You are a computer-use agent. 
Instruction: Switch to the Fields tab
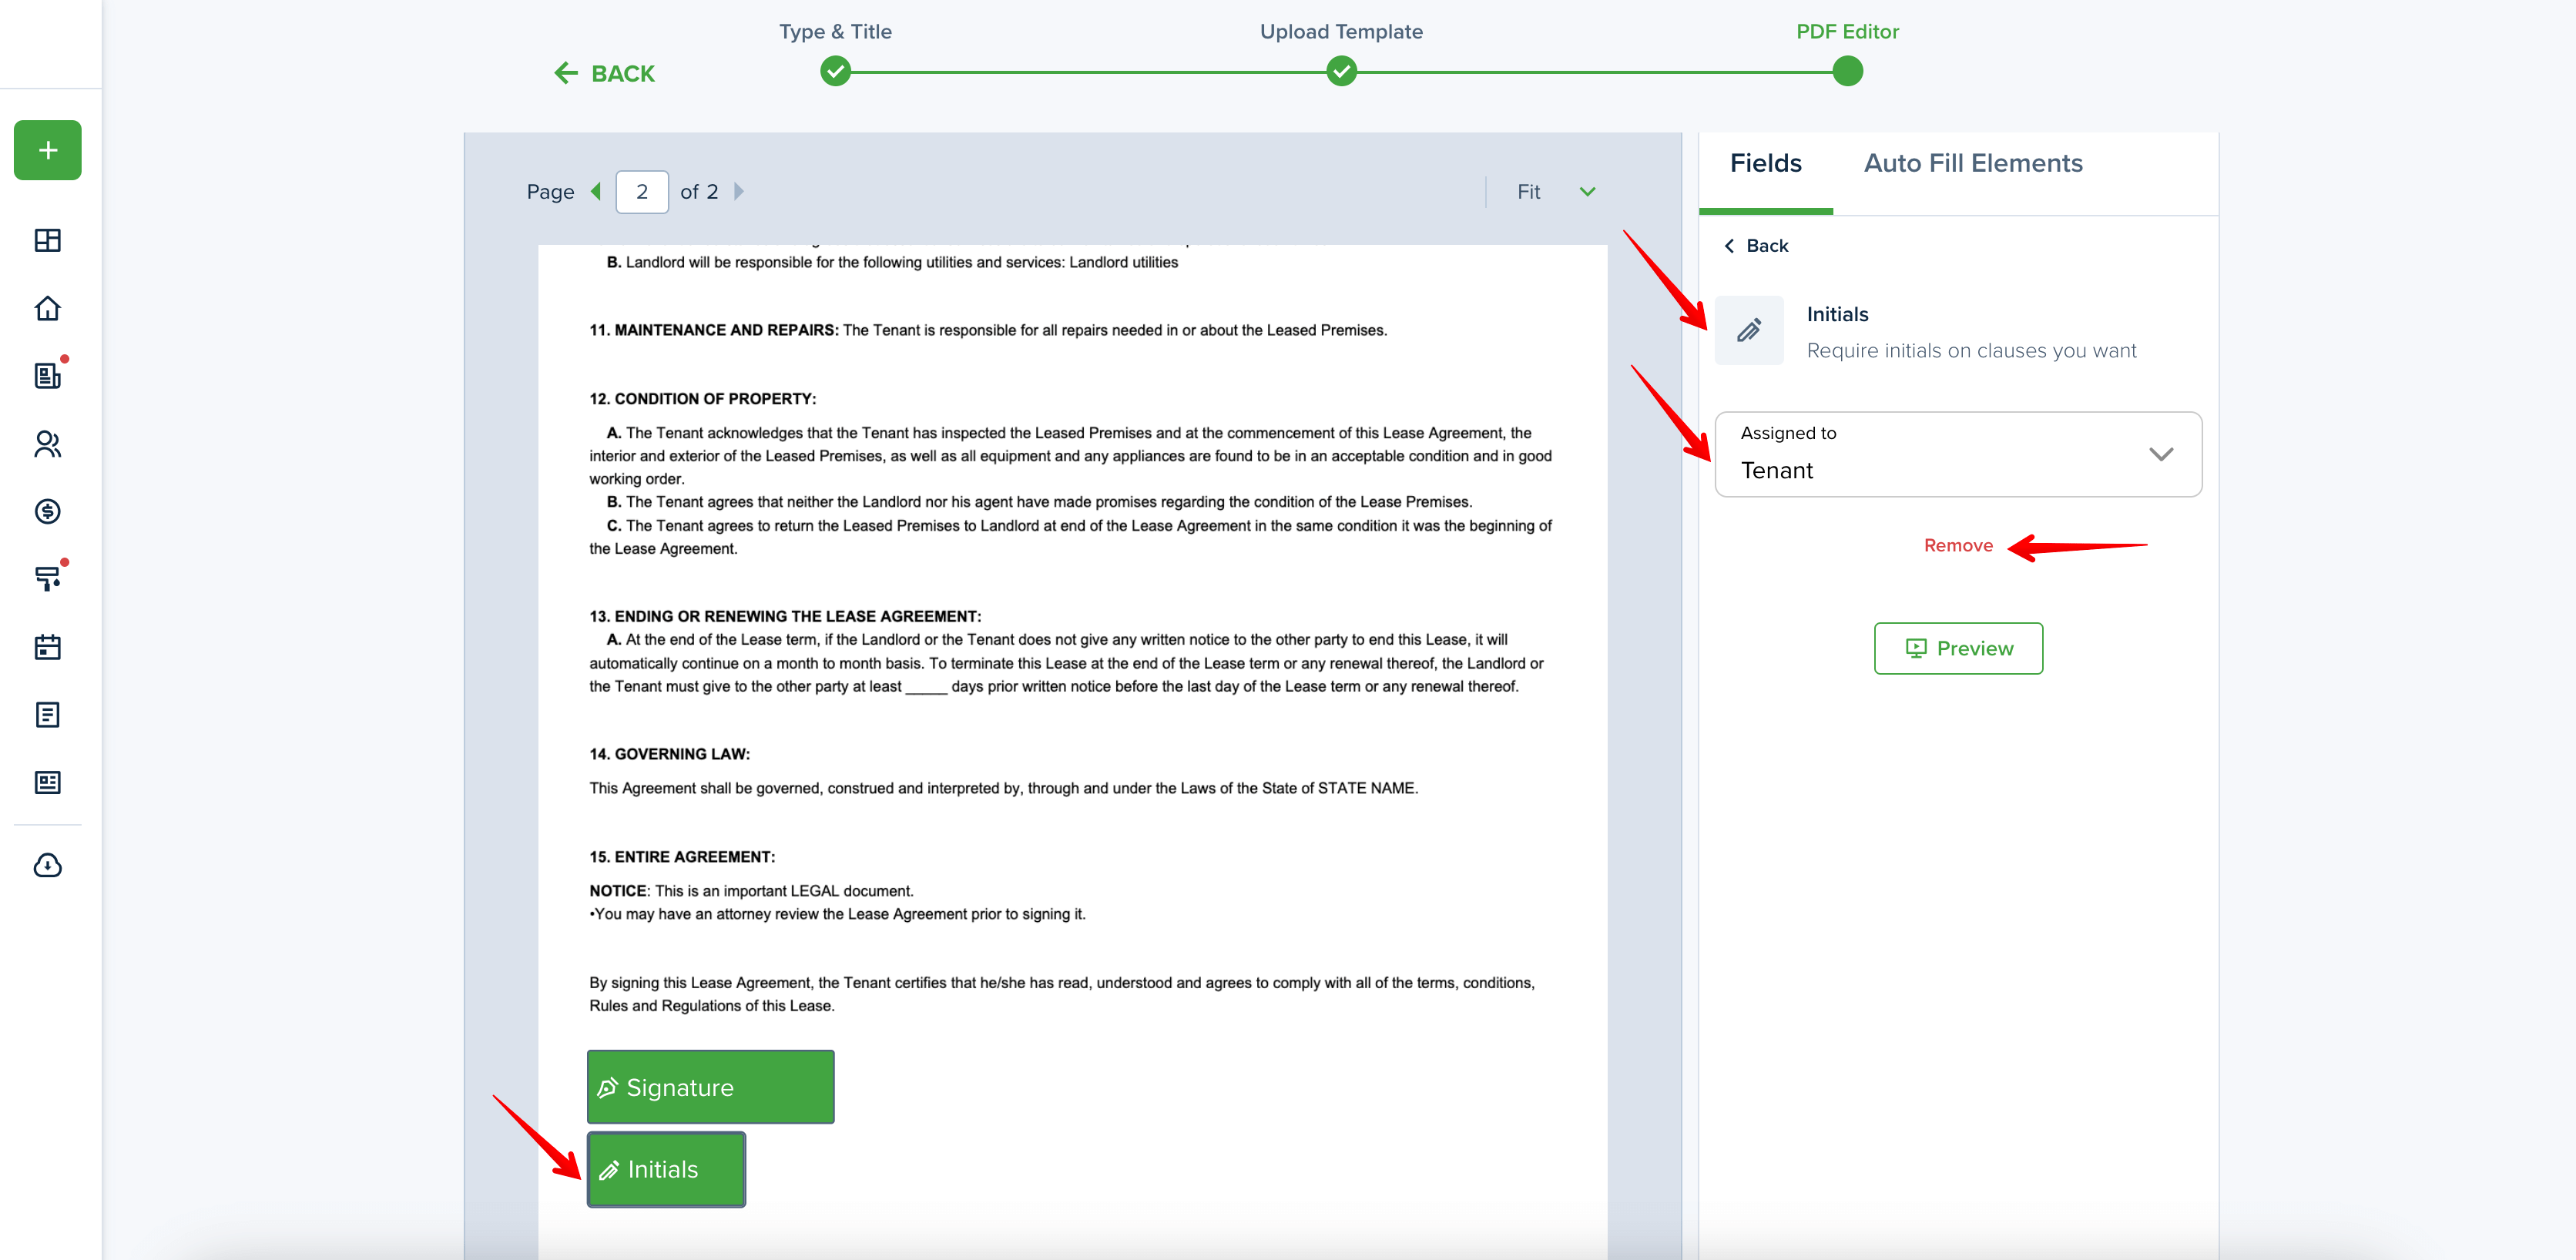[1766, 164]
